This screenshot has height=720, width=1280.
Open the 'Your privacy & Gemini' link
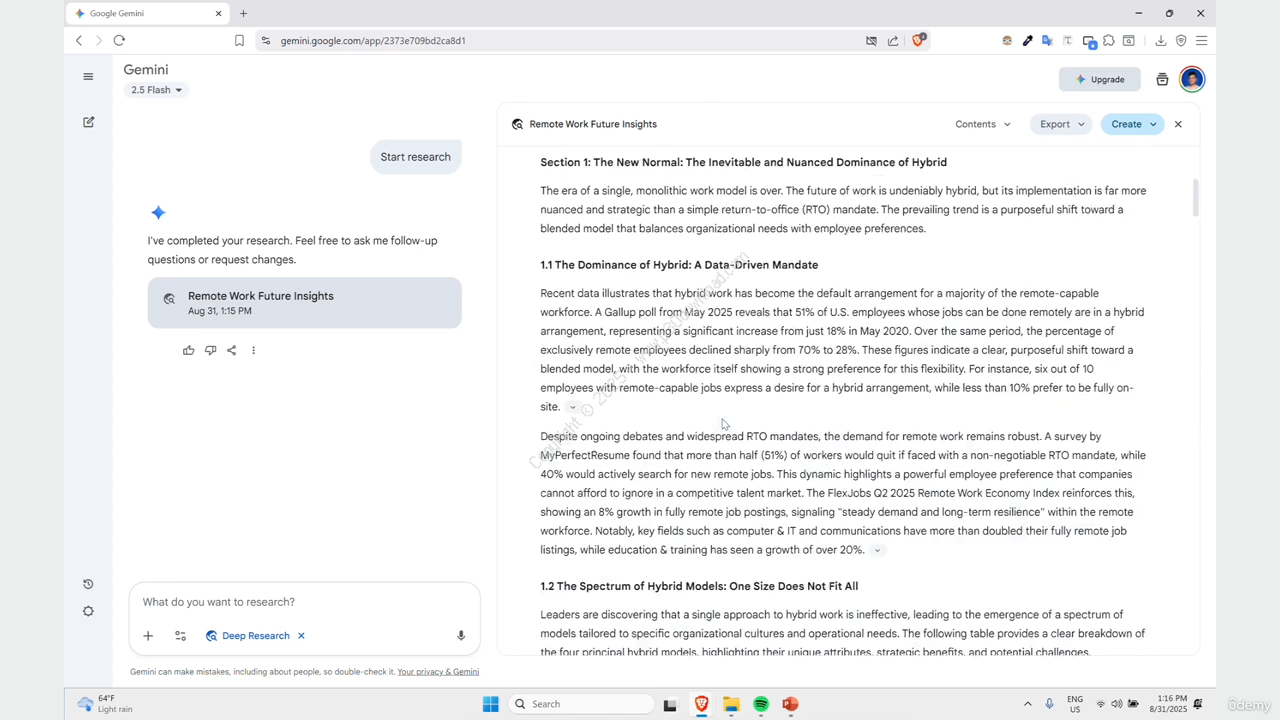(438, 672)
